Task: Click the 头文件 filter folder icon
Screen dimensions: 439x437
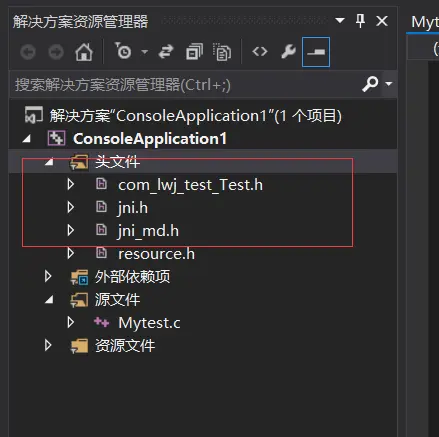Action: click(x=79, y=162)
